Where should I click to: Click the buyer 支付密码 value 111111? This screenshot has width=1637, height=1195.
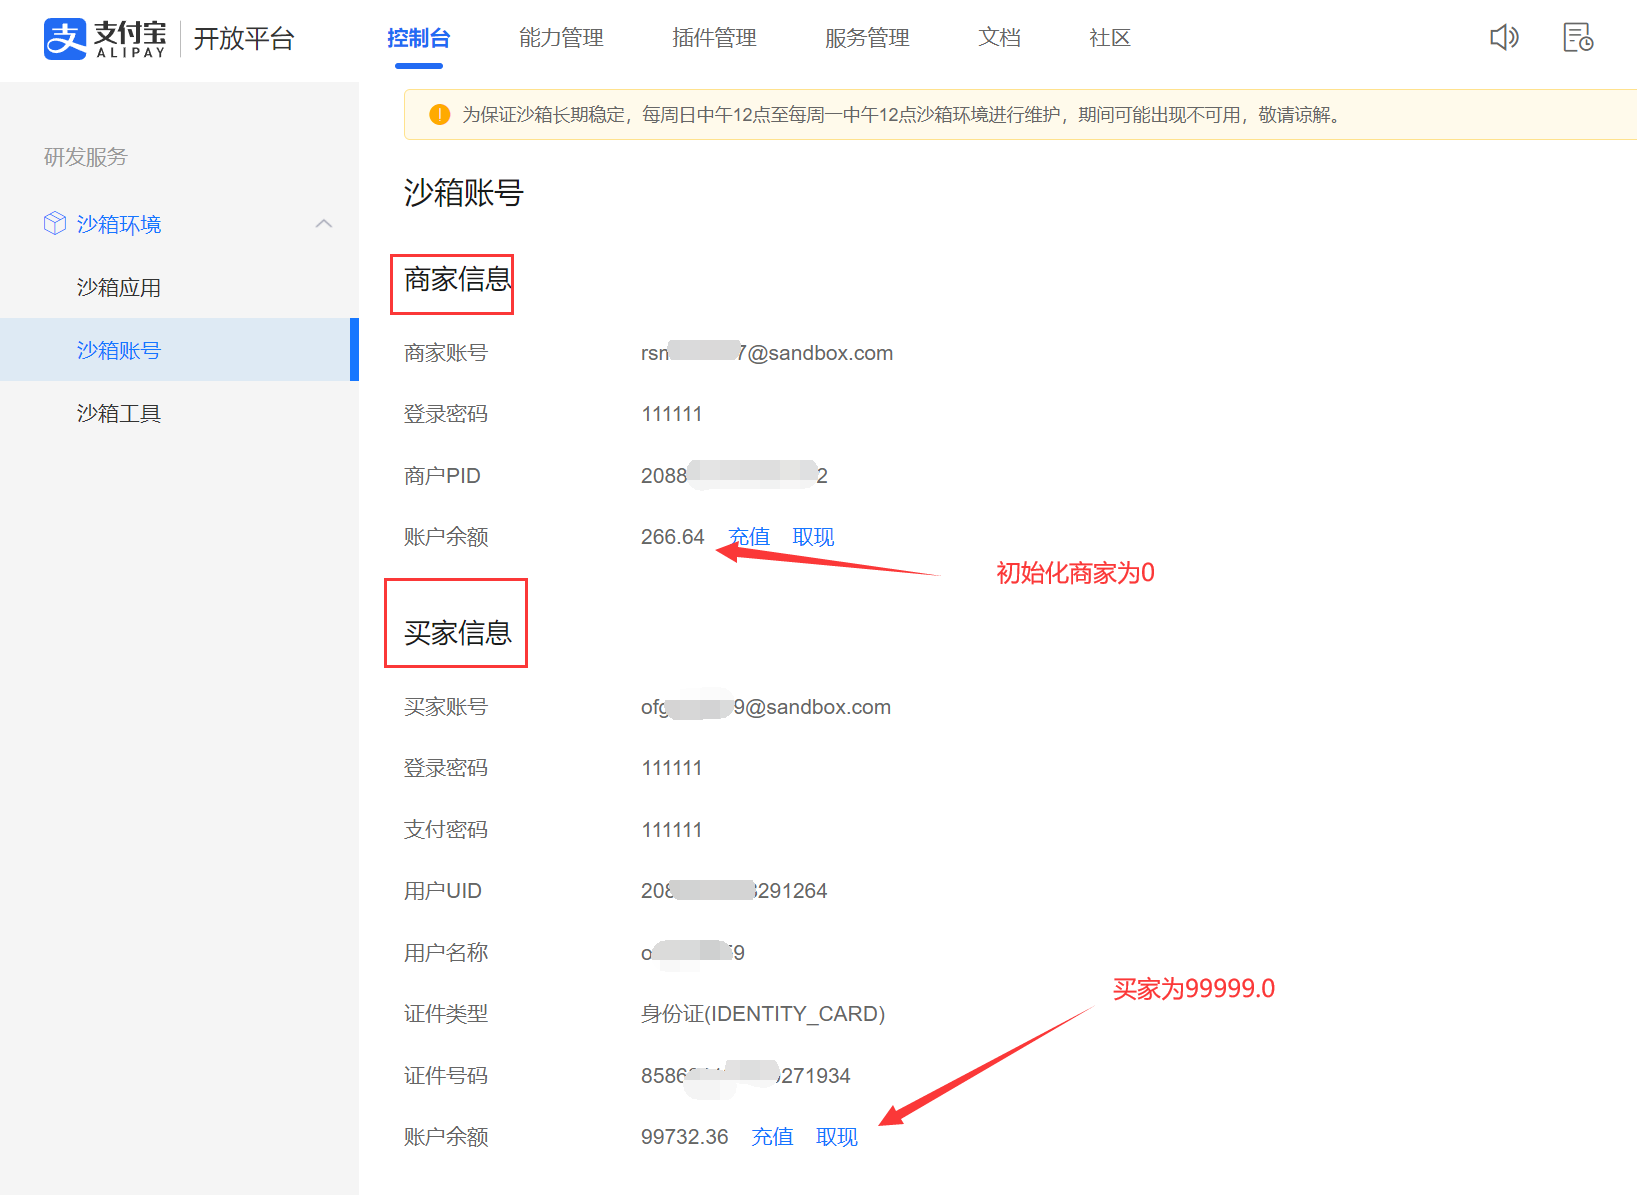click(x=672, y=830)
